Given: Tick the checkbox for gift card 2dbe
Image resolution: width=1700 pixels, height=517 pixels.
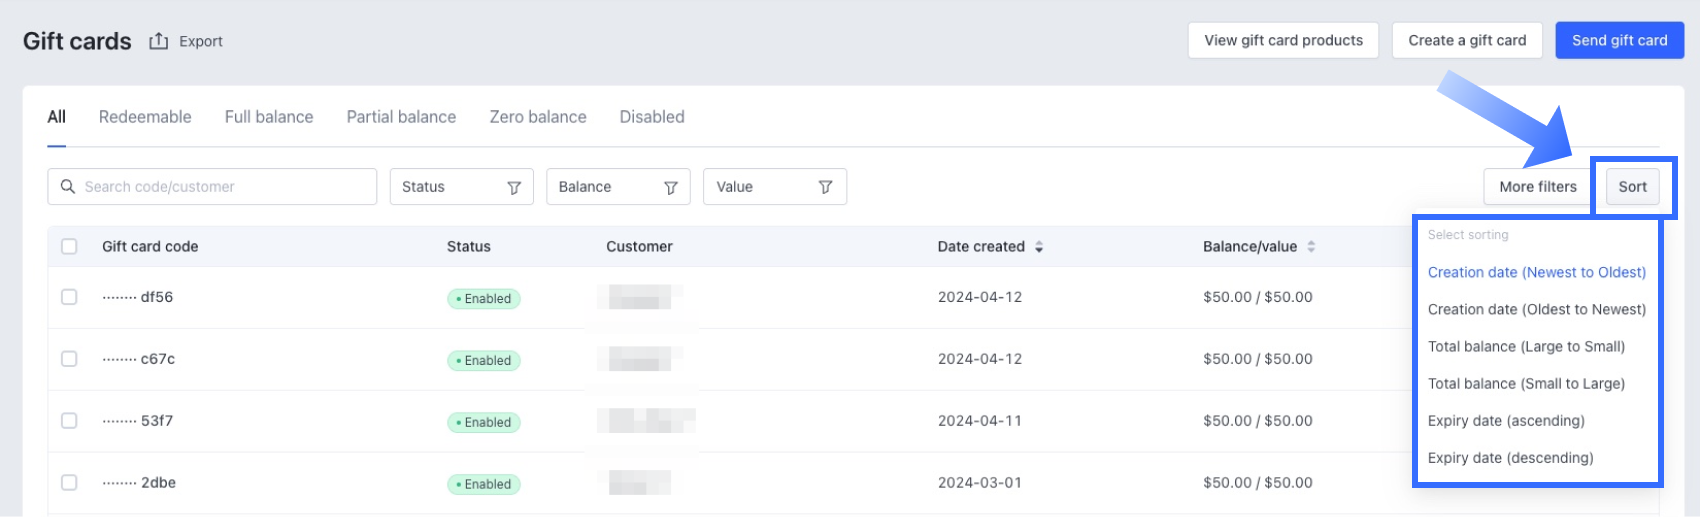Looking at the screenshot, I should click(x=69, y=483).
